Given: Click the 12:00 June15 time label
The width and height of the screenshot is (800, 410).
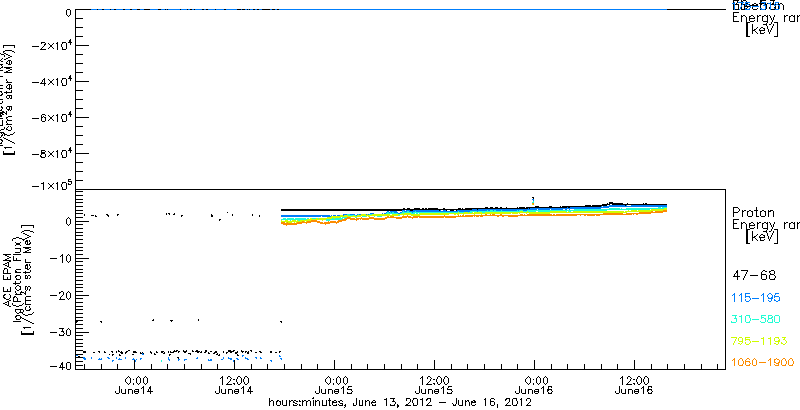Looking at the screenshot, I should 435,386.
